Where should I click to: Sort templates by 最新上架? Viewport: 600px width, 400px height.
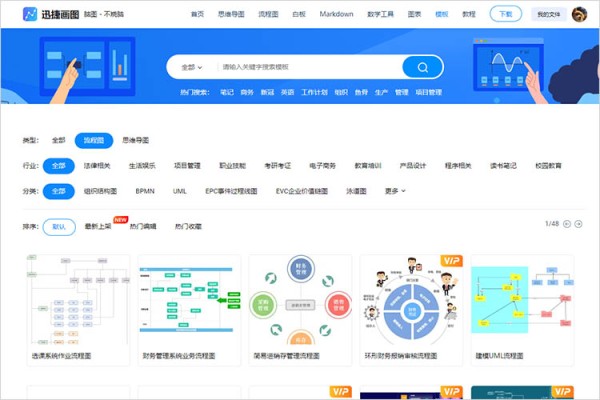click(98, 227)
